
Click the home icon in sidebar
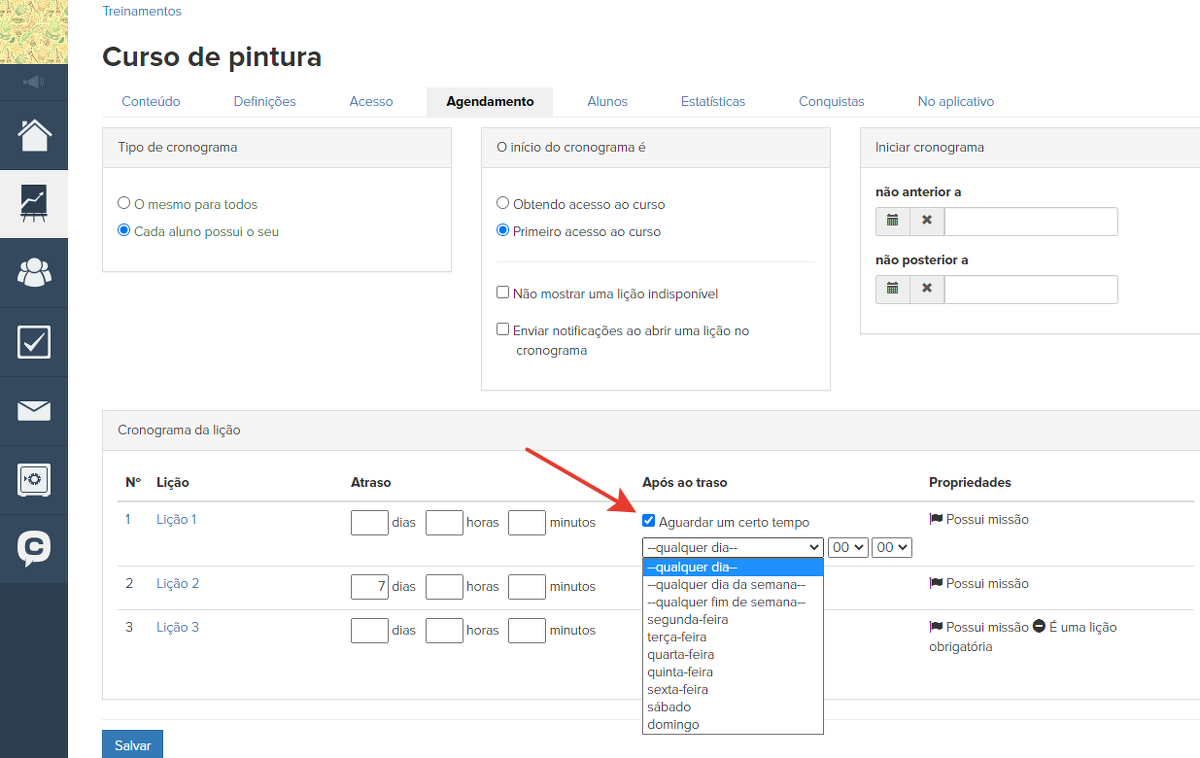coord(34,134)
